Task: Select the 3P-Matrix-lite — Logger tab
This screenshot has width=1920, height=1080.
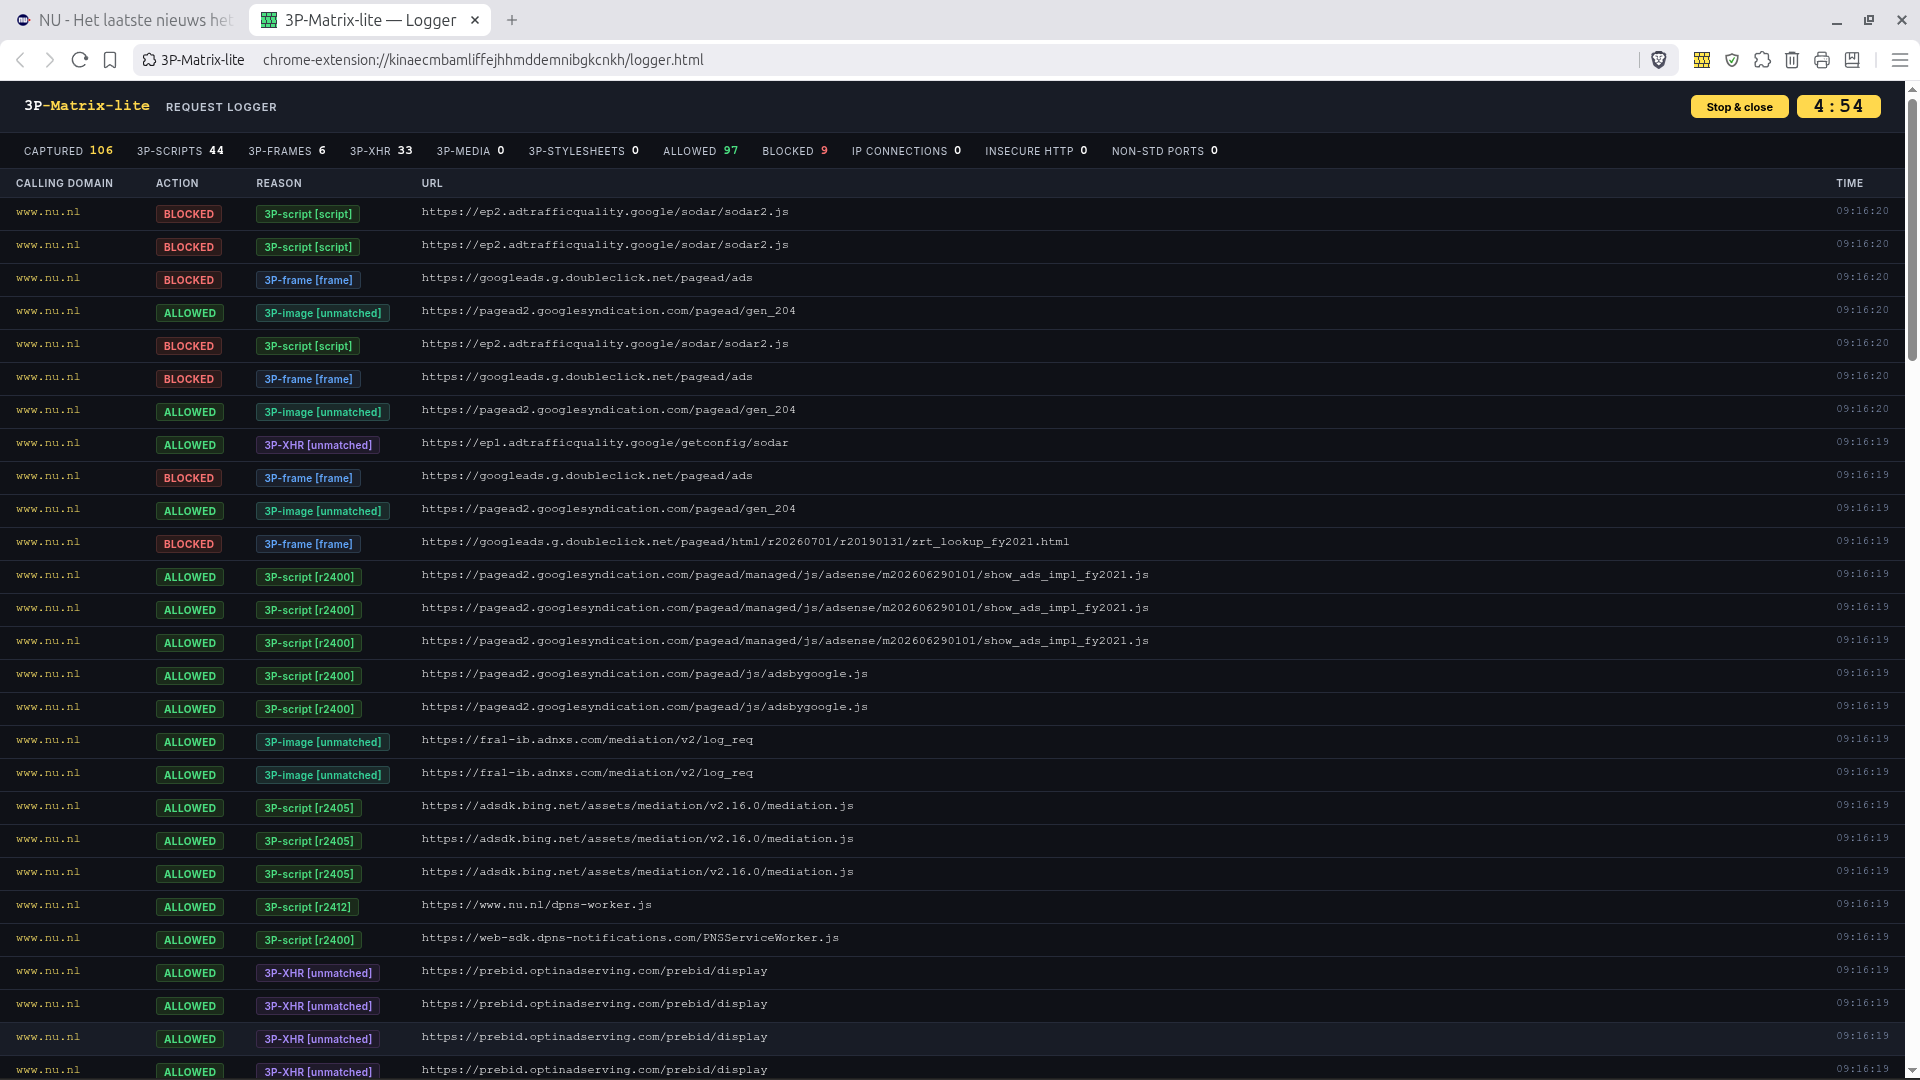Action: click(x=370, y=20)
